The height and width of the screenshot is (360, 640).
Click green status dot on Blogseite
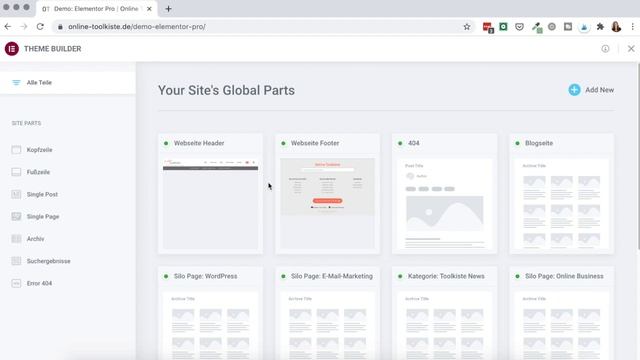518,143
